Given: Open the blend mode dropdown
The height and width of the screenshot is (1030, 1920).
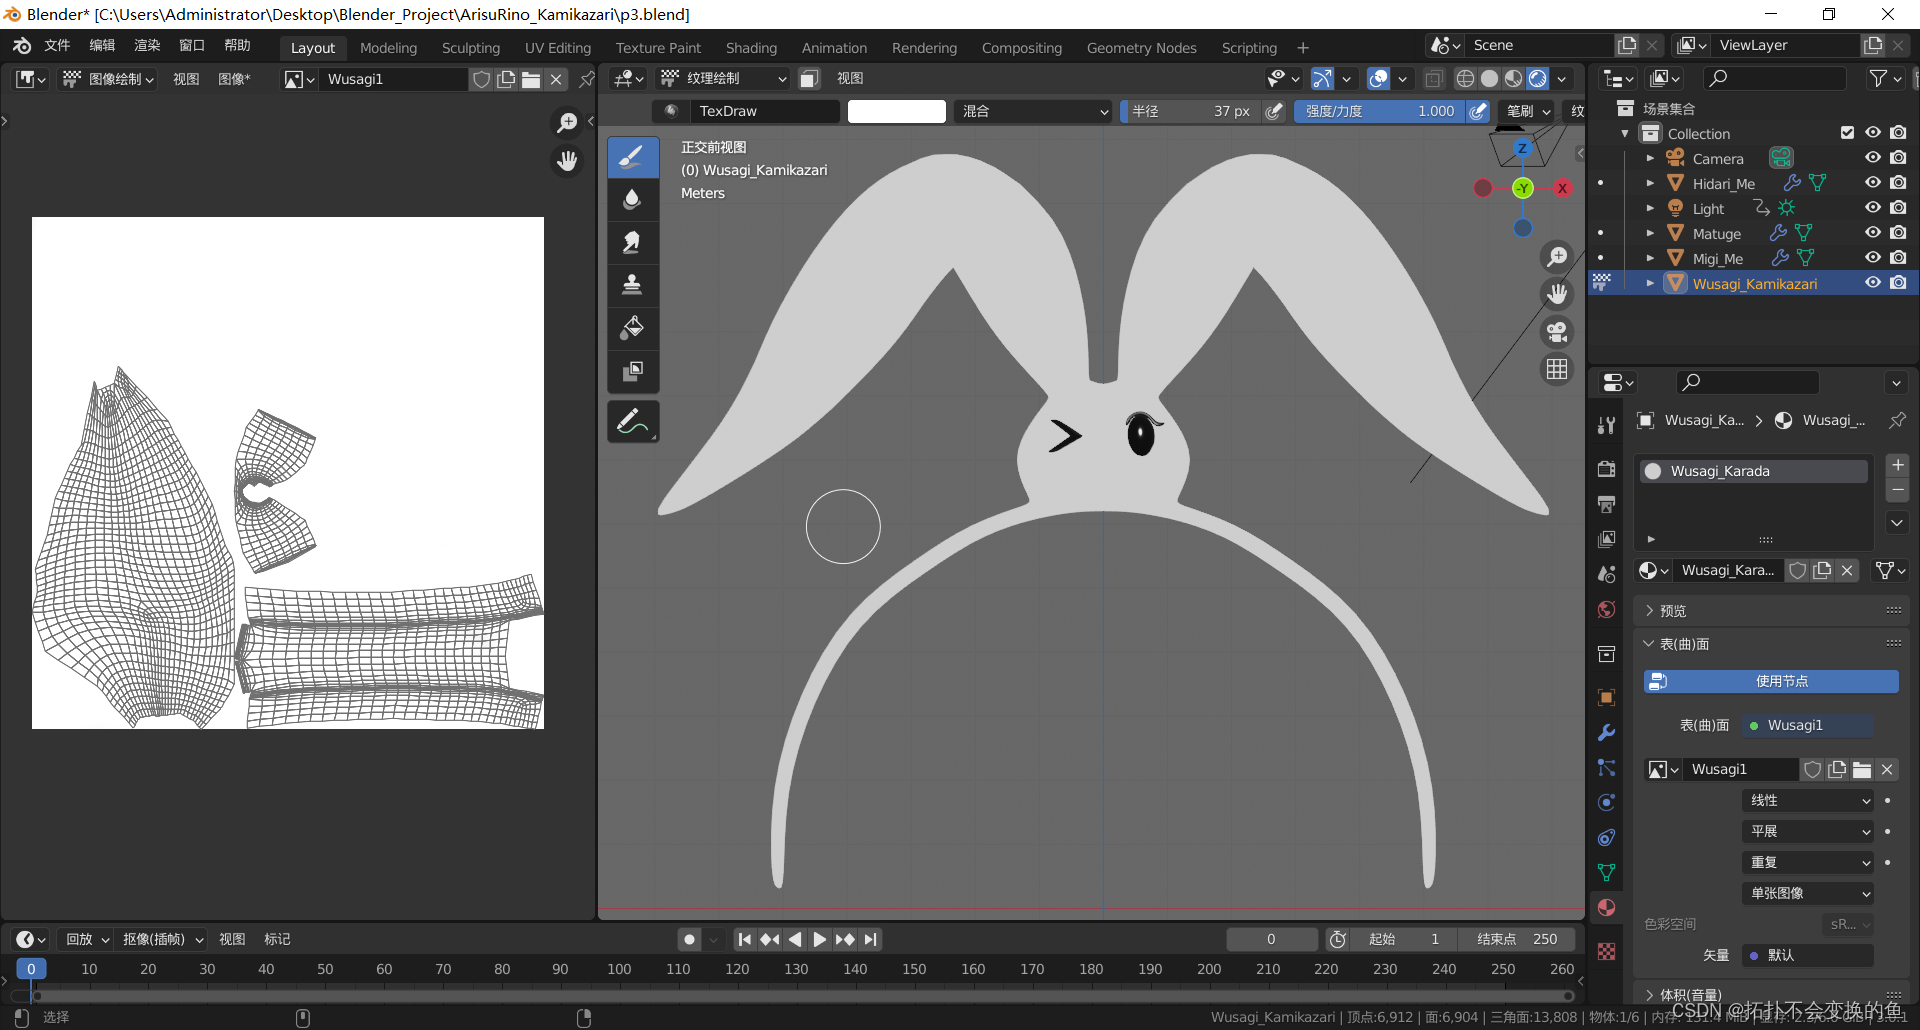Looking at the screenshot, I should [1034, 111].
